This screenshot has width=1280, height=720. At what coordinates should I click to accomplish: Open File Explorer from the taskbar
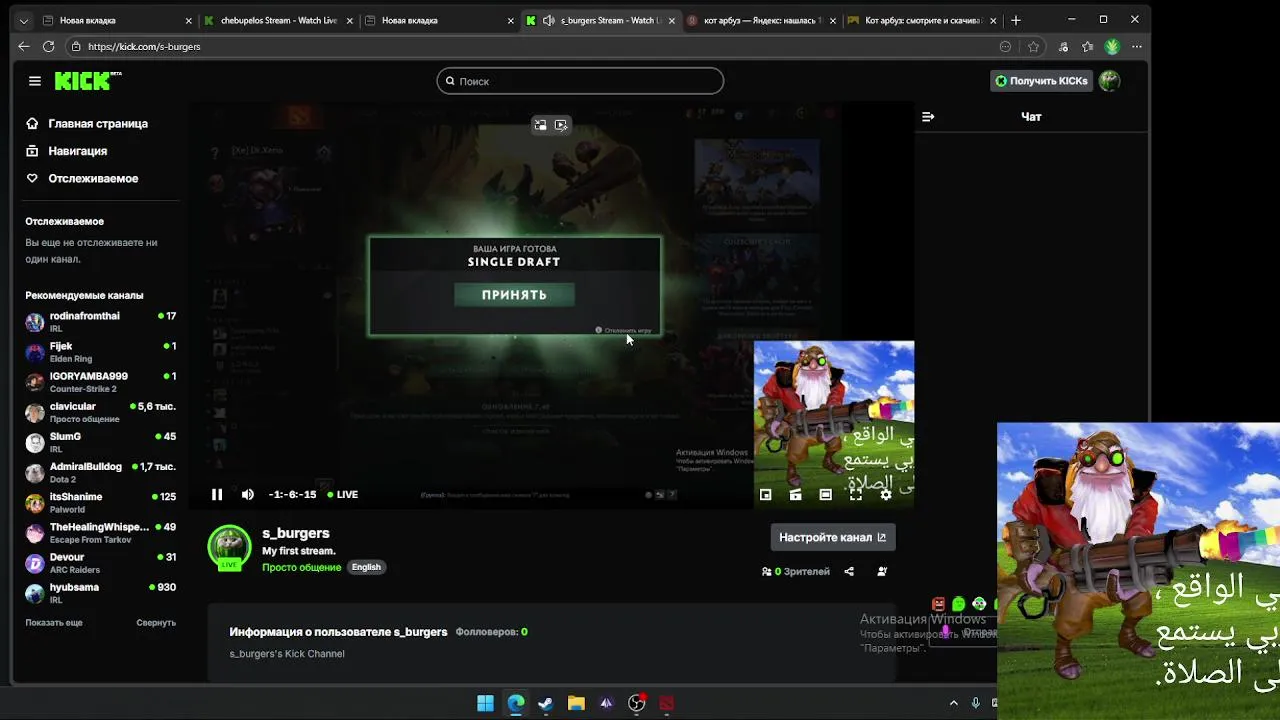(x=576, y=703)
